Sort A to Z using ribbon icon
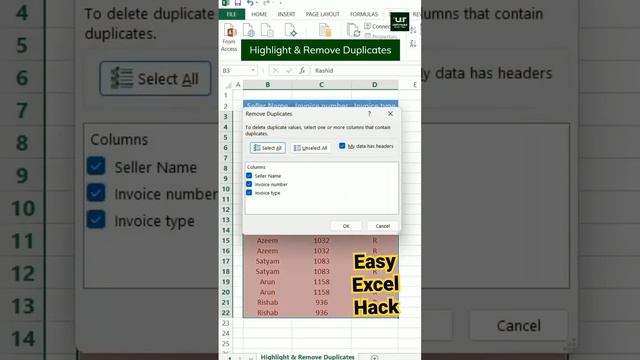640x360 pixels. (413, 30)
